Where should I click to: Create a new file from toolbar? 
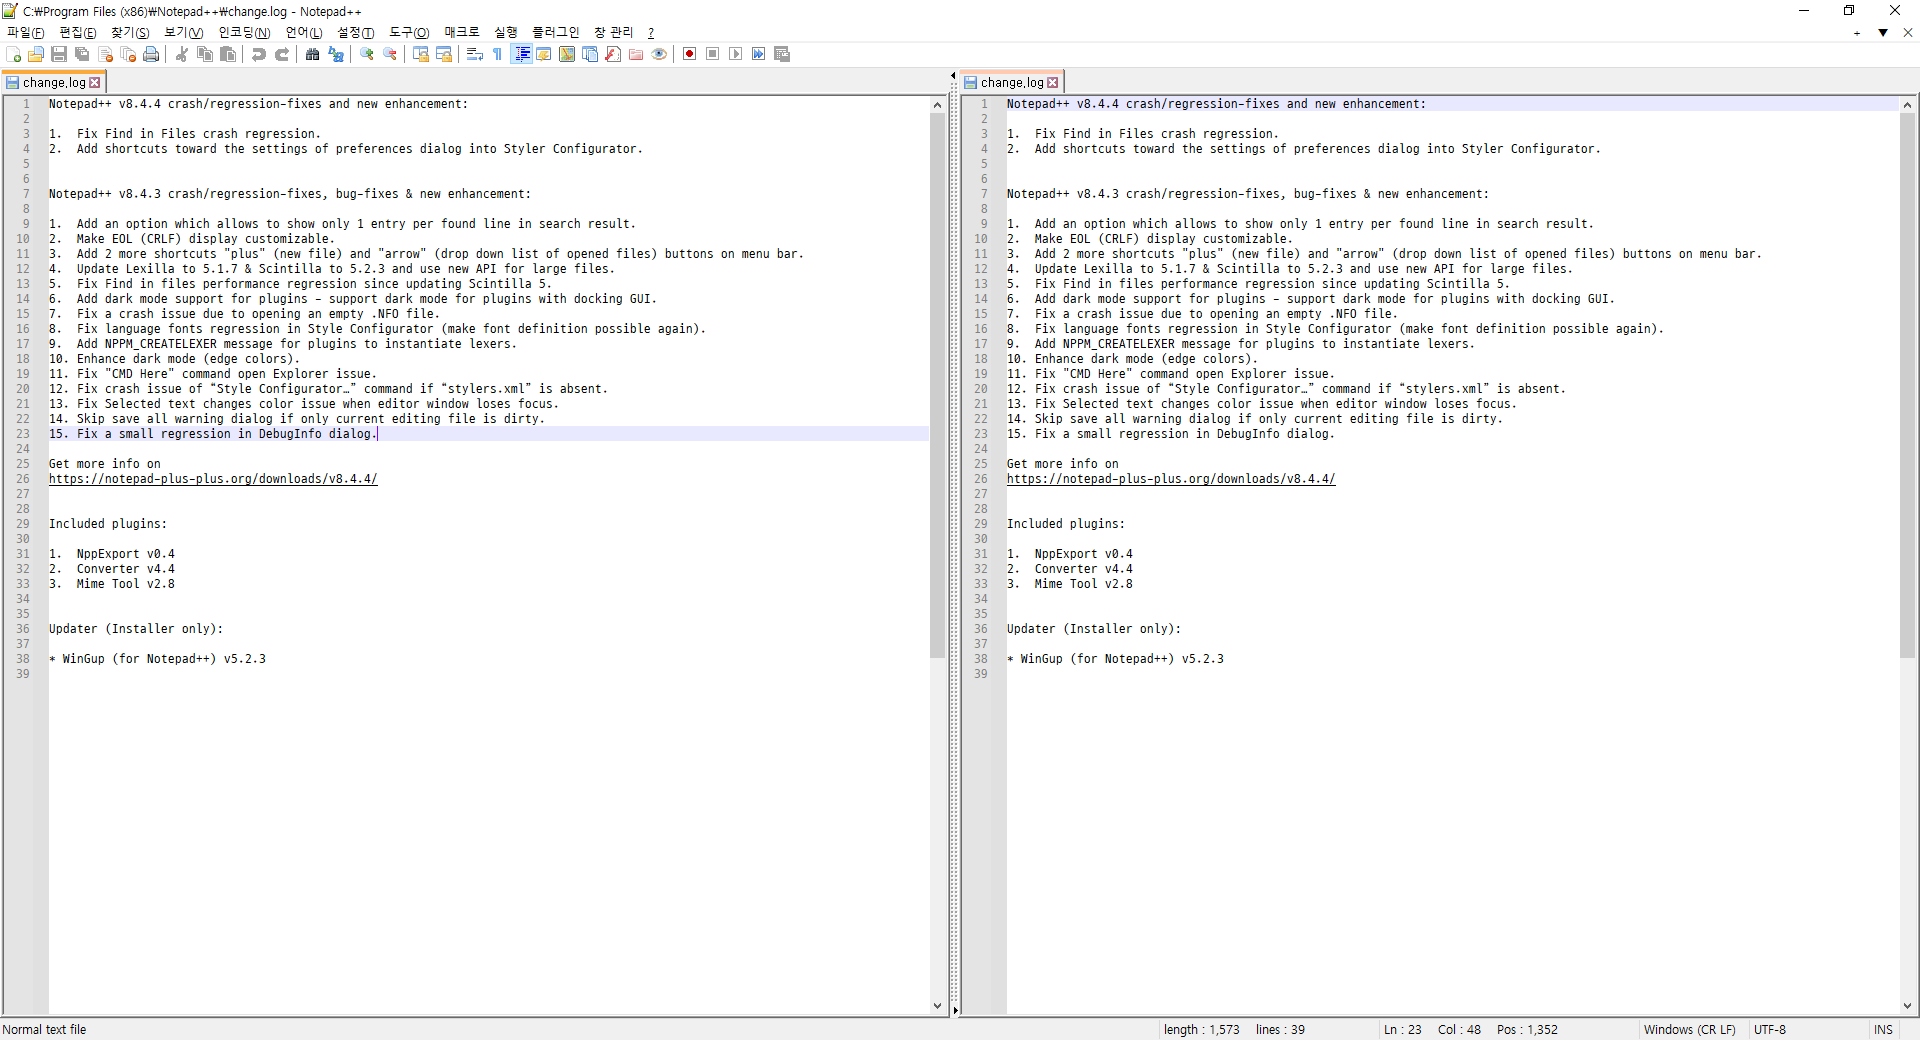pyautogui.click(x=13, y=54)
